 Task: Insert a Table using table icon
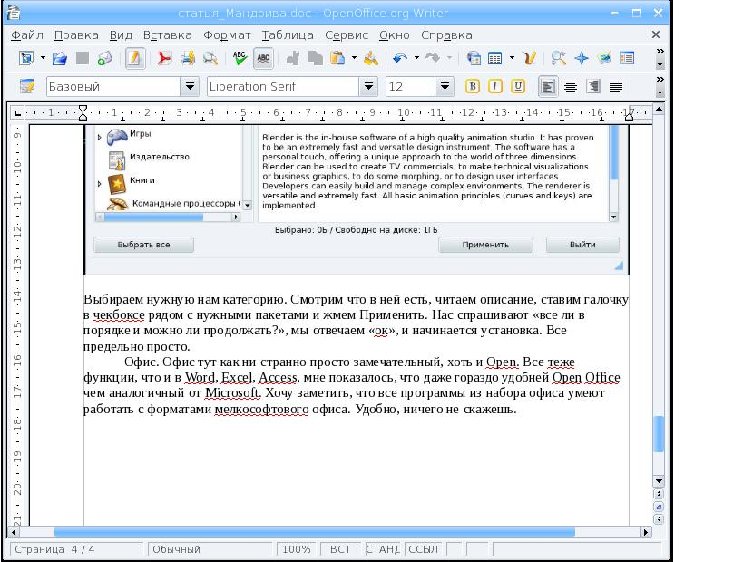tap(495, 58)
